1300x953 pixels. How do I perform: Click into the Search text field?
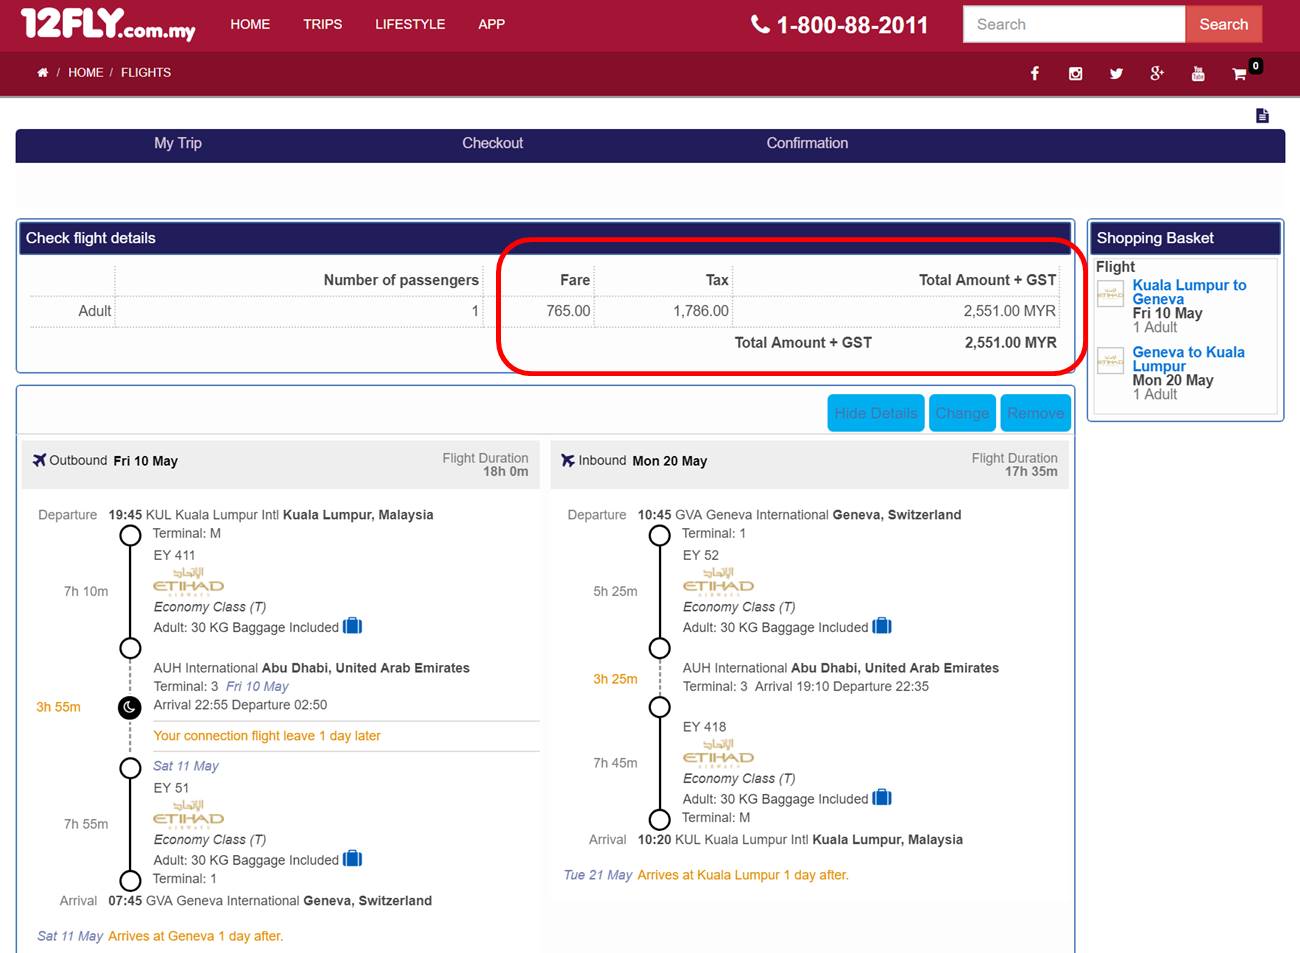pos(1073,24)
